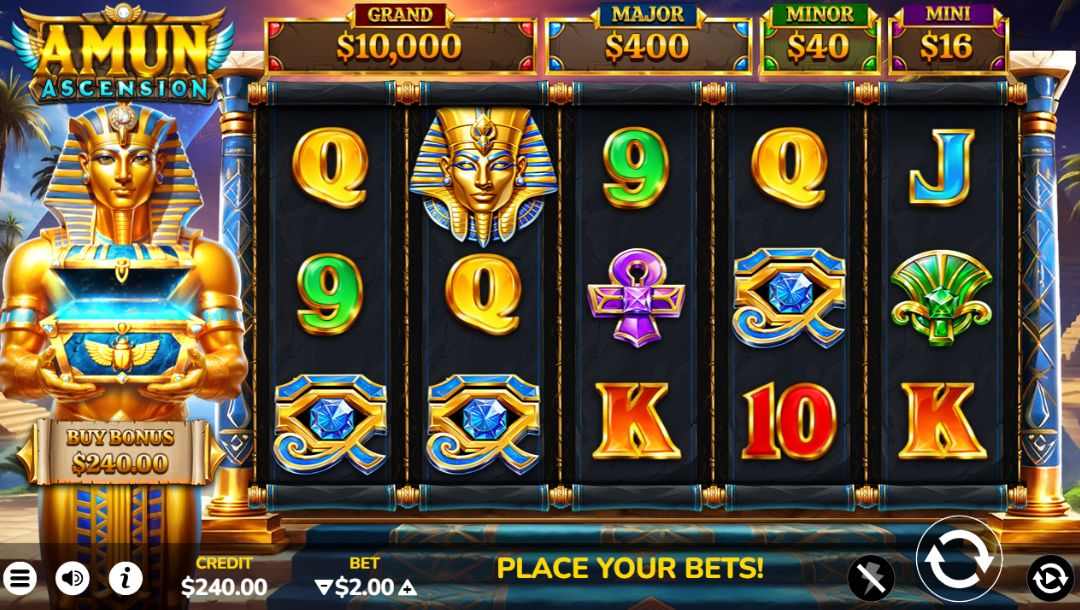
Task: Open the hamburger menu
Action: pos(19,578)
